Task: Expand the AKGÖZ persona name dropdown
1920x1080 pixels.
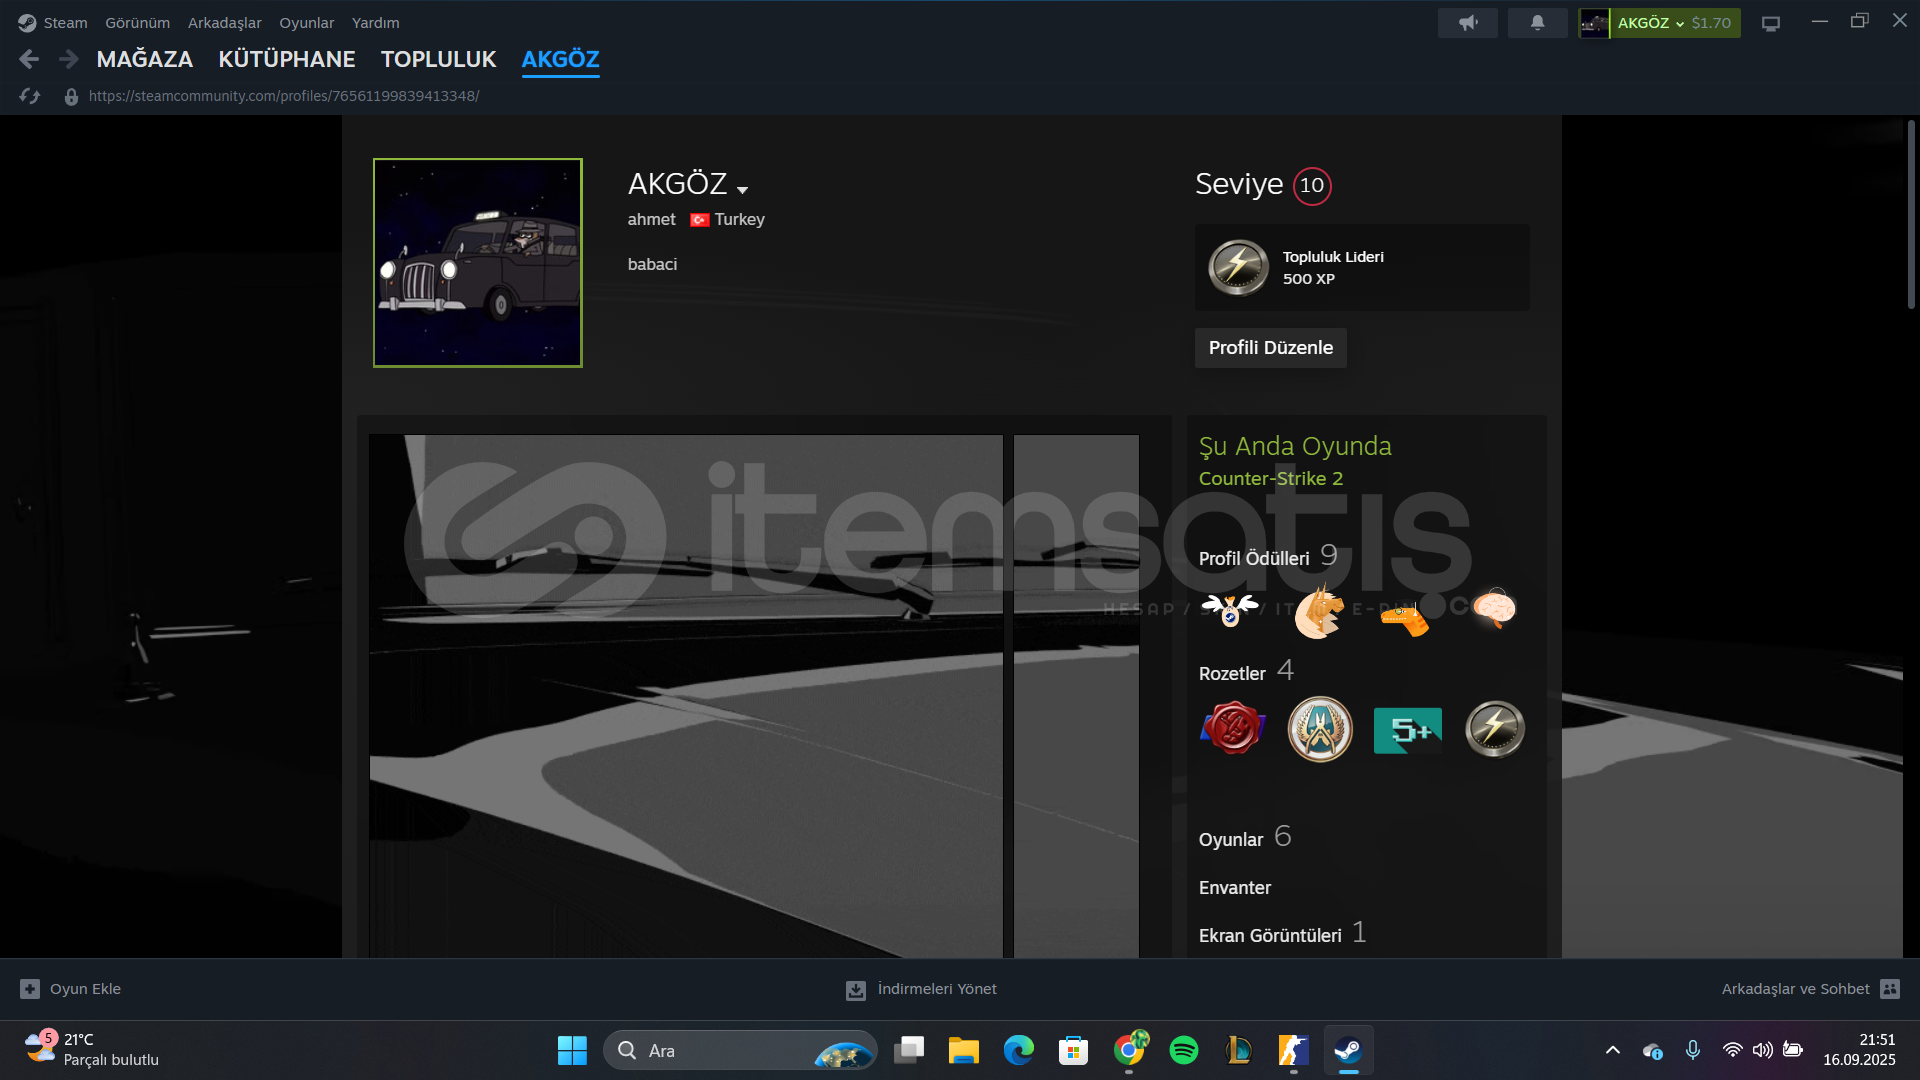Action: tap(742, 190)
